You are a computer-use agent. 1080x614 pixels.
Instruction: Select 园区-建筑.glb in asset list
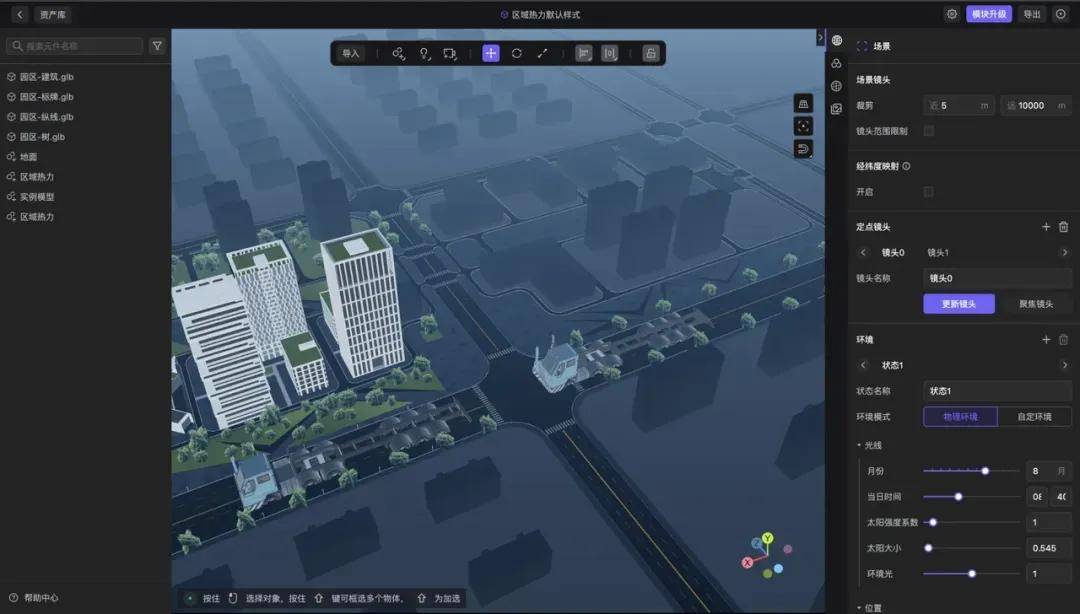coord(46,77)
